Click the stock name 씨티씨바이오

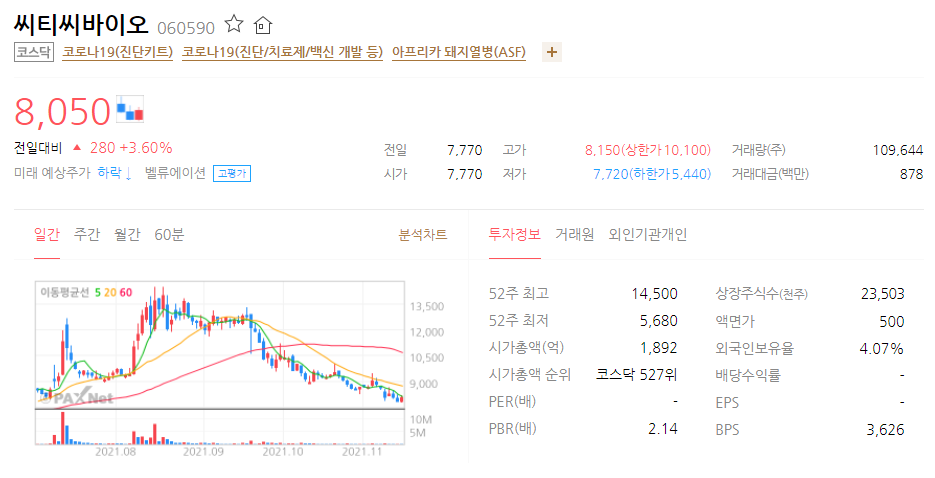point(81,24)
